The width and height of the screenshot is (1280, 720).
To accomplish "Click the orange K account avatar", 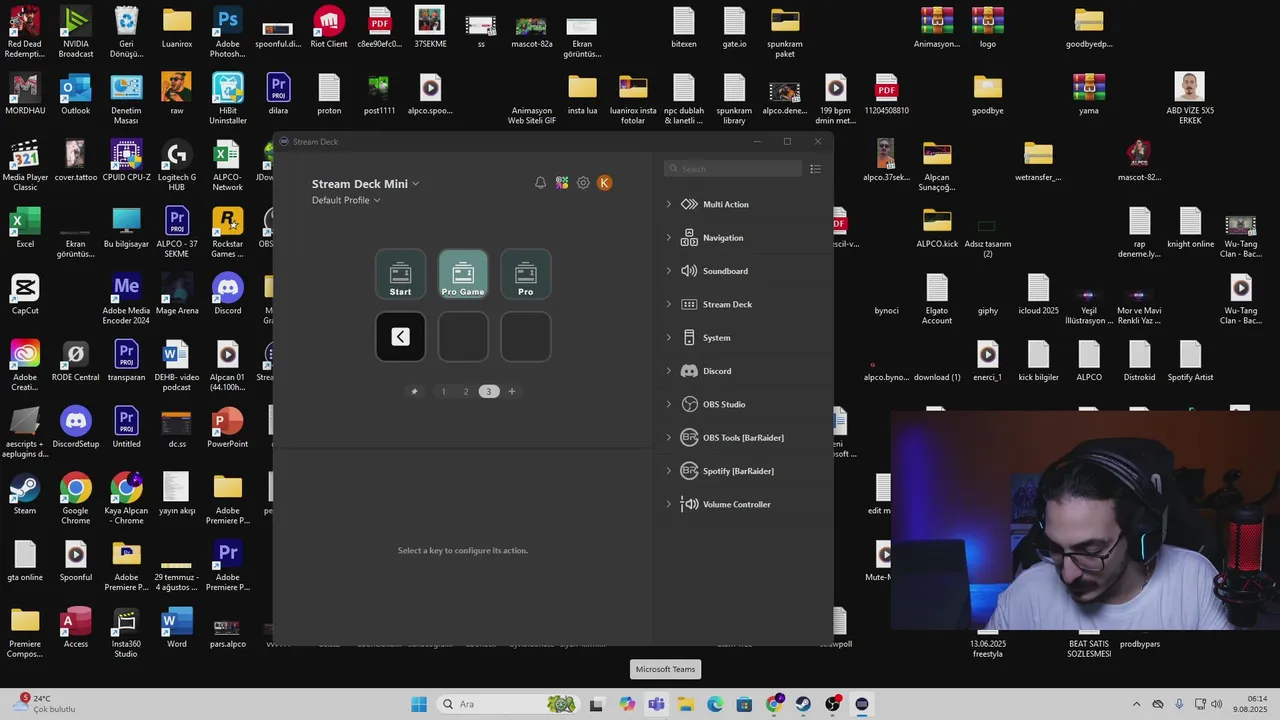I will 604,183.
